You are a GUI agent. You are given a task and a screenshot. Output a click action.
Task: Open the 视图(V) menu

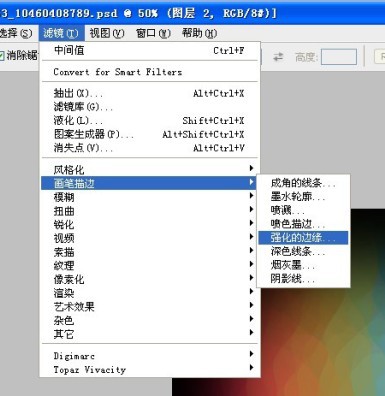[107, 33]
